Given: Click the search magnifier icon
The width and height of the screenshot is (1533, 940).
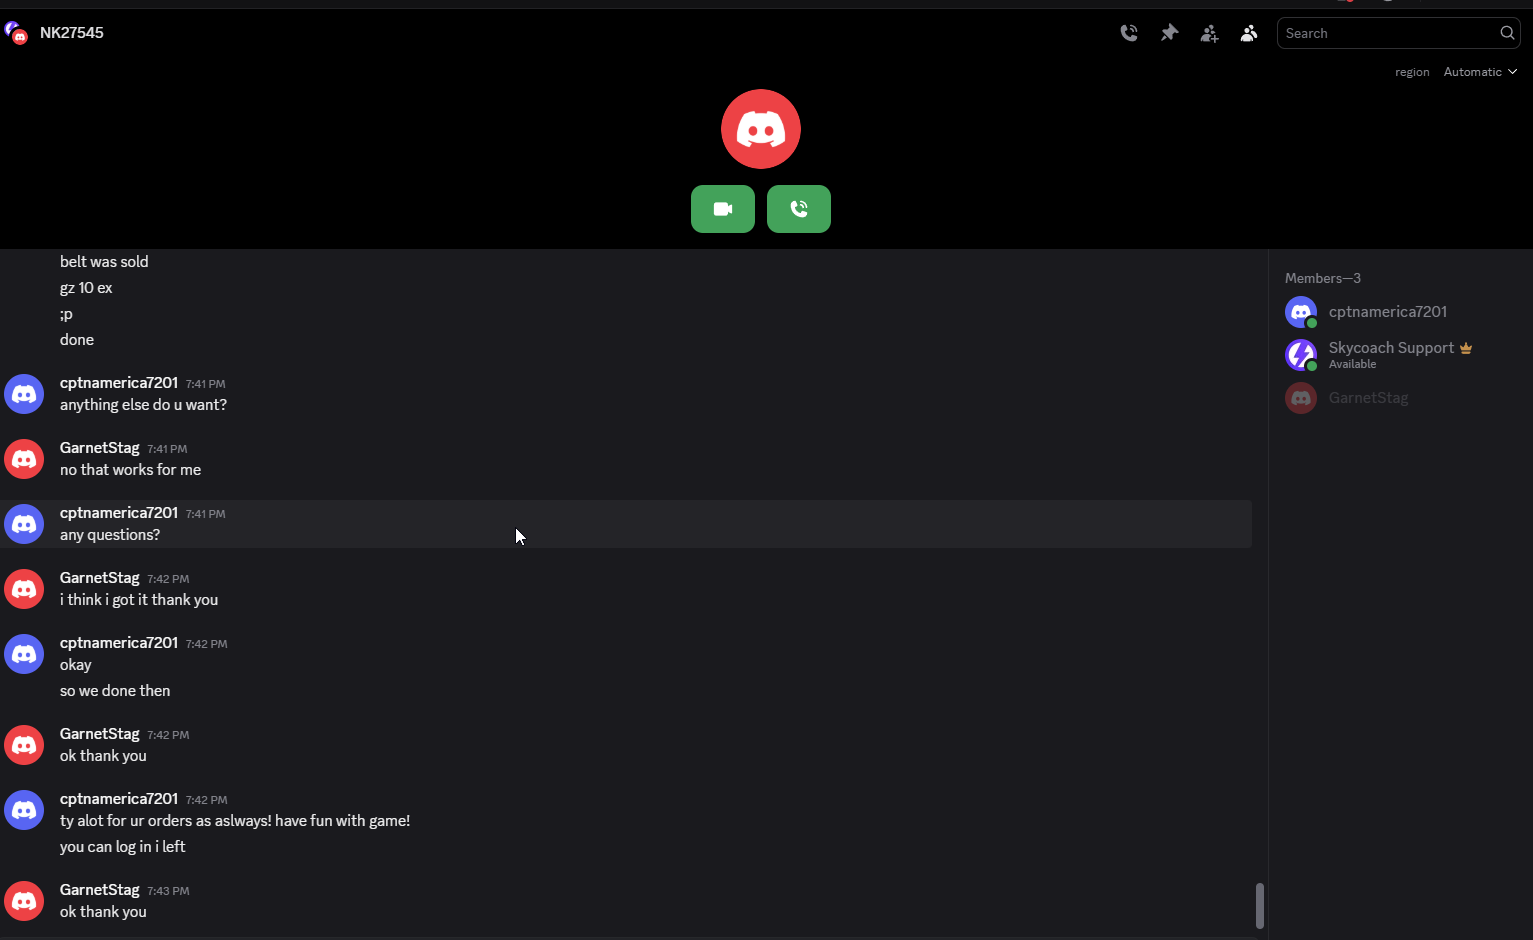Looking at the screenshot, I should pyautogui.click(x=1507, y=33).
